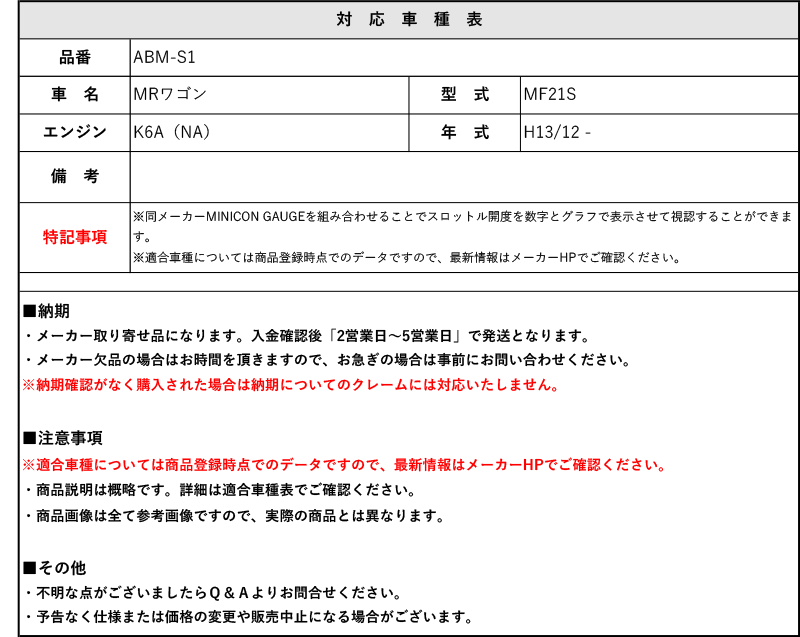Click the part number ABM-S1
The width and height of the screenshot is (800, 637).
[x=164, y=57]
